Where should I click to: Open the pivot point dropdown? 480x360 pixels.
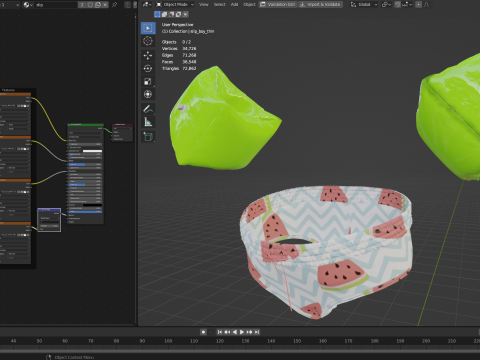tap(386, 4)
